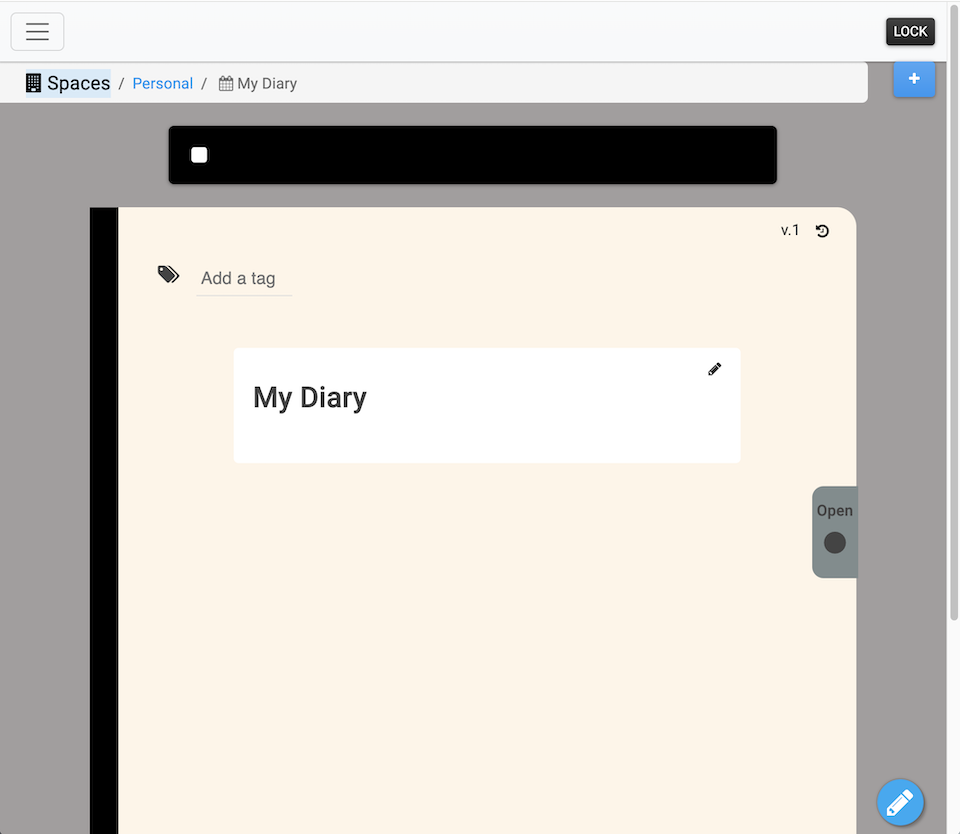The image size is (960, 834).
Task: Click the Spaces building icon
Action: (34, 83)
